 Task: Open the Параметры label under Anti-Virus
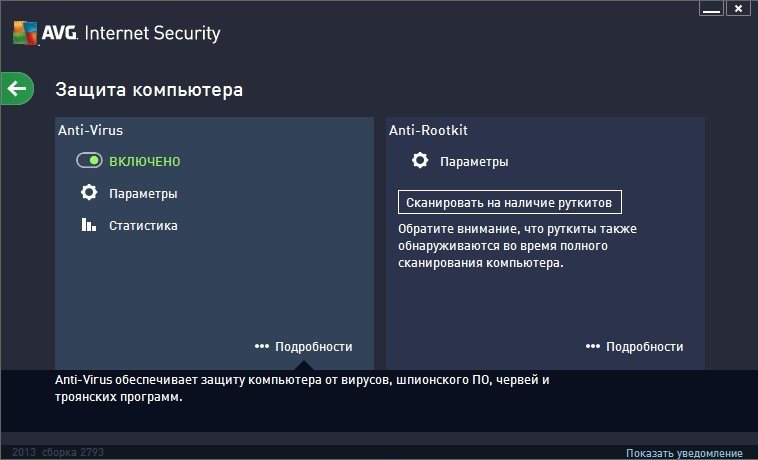pos(143,193)
